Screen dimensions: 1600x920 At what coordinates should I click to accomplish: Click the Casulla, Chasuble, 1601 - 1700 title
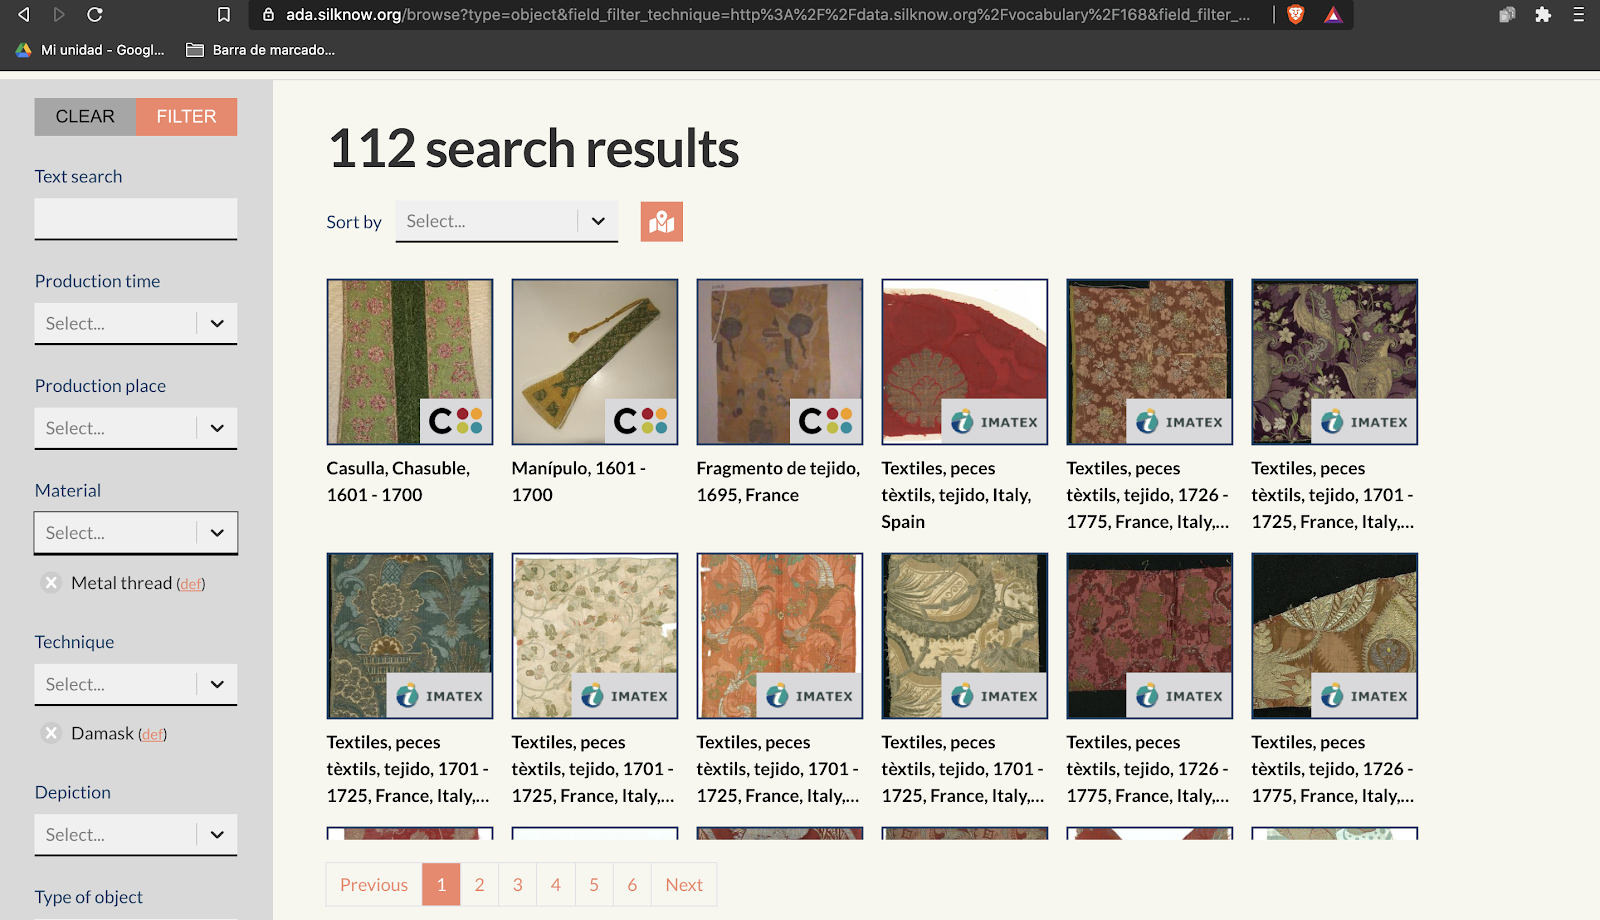[x=398, y=481]
